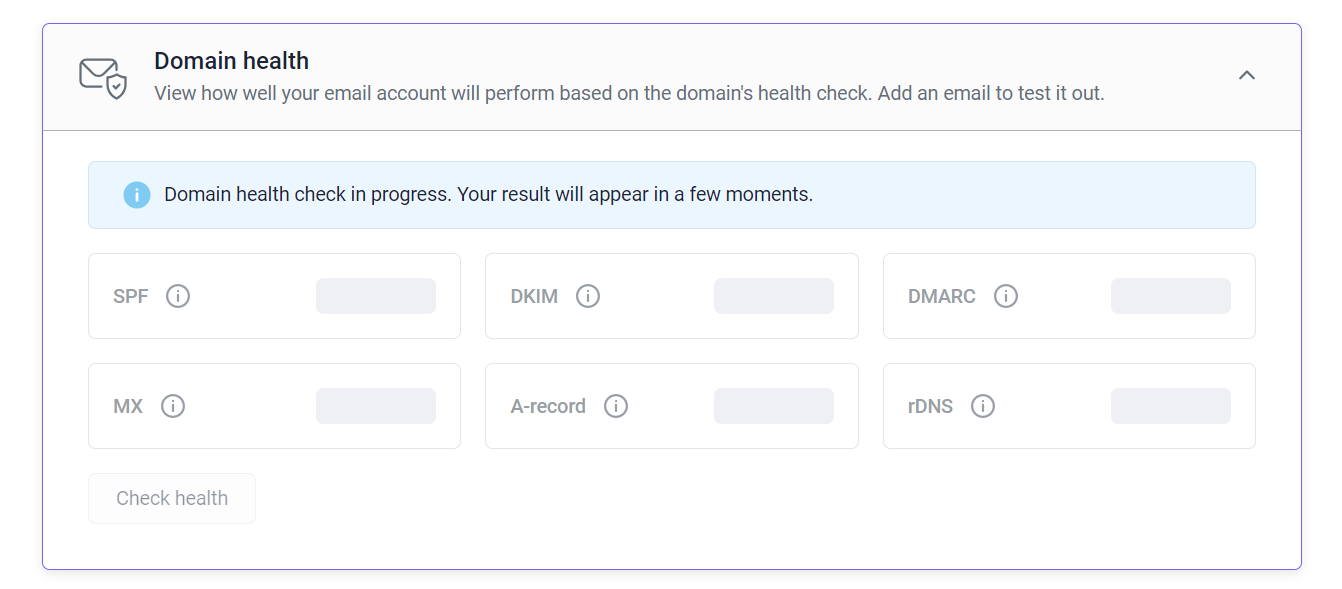Click the SPF status placeholder
Image resolution: width=1342 pixels, height=589 pixels.
tap(376, 296)
